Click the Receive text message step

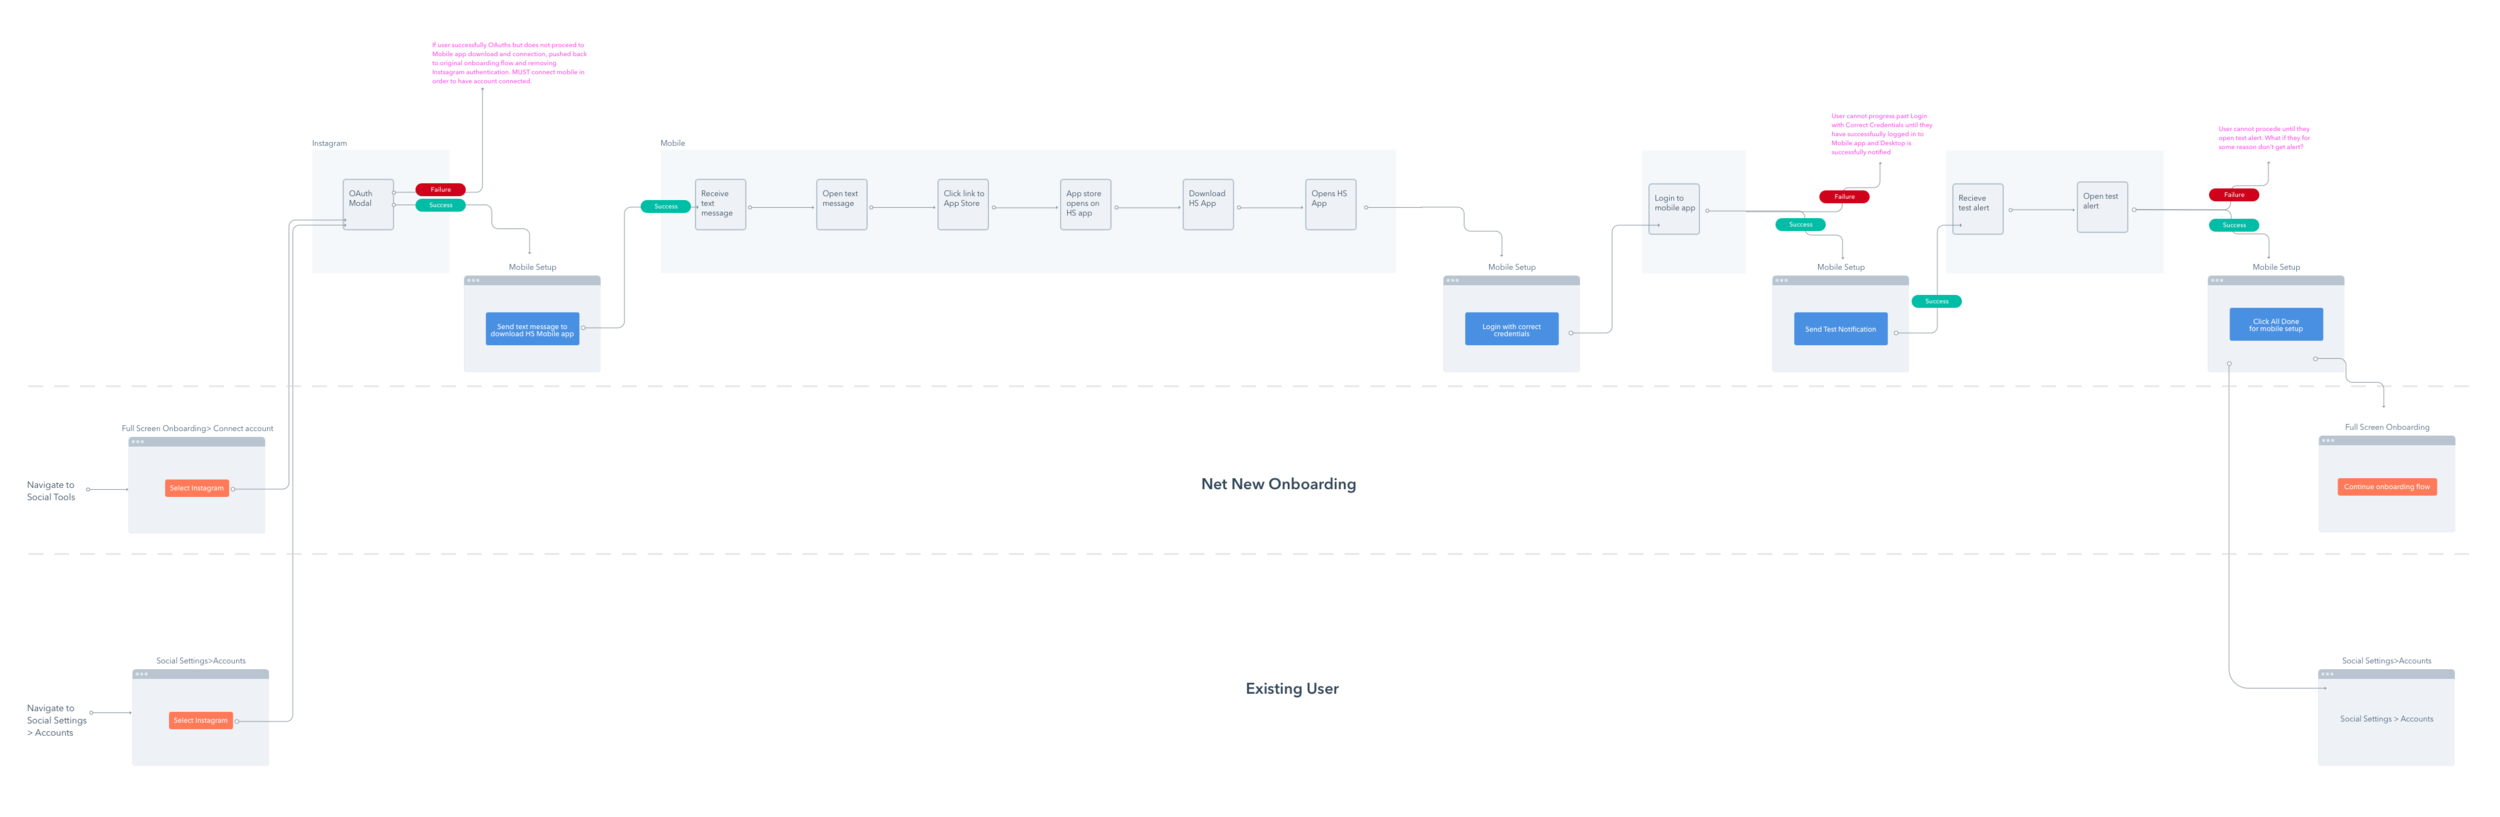(720, 204)
